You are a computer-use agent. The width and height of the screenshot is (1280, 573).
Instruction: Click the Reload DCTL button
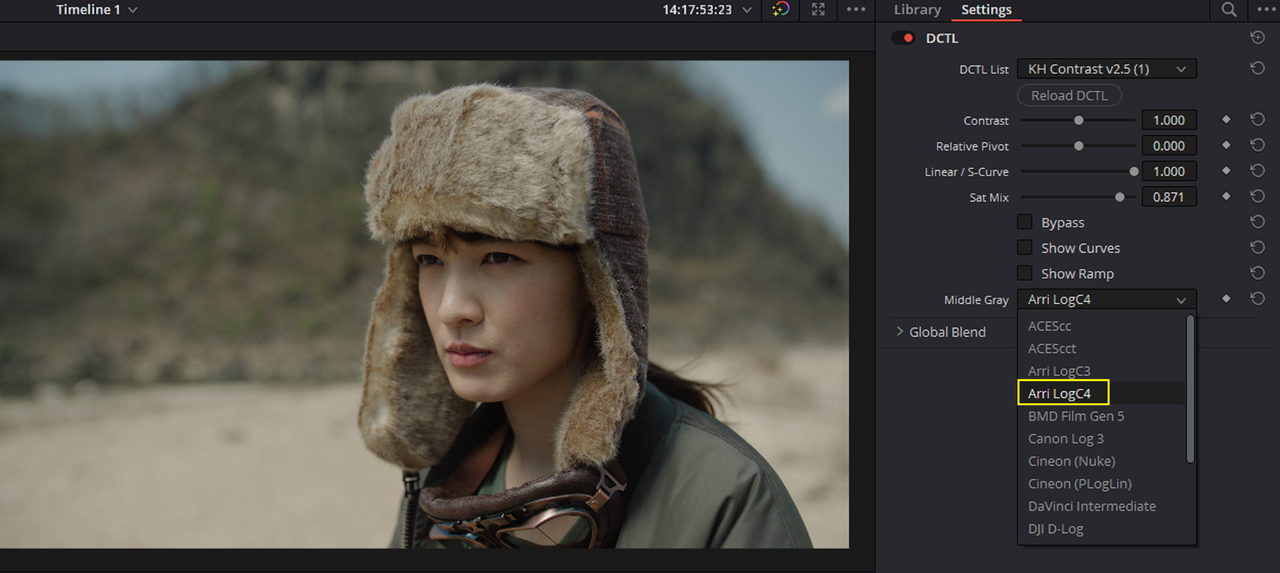pos(1069,95)
